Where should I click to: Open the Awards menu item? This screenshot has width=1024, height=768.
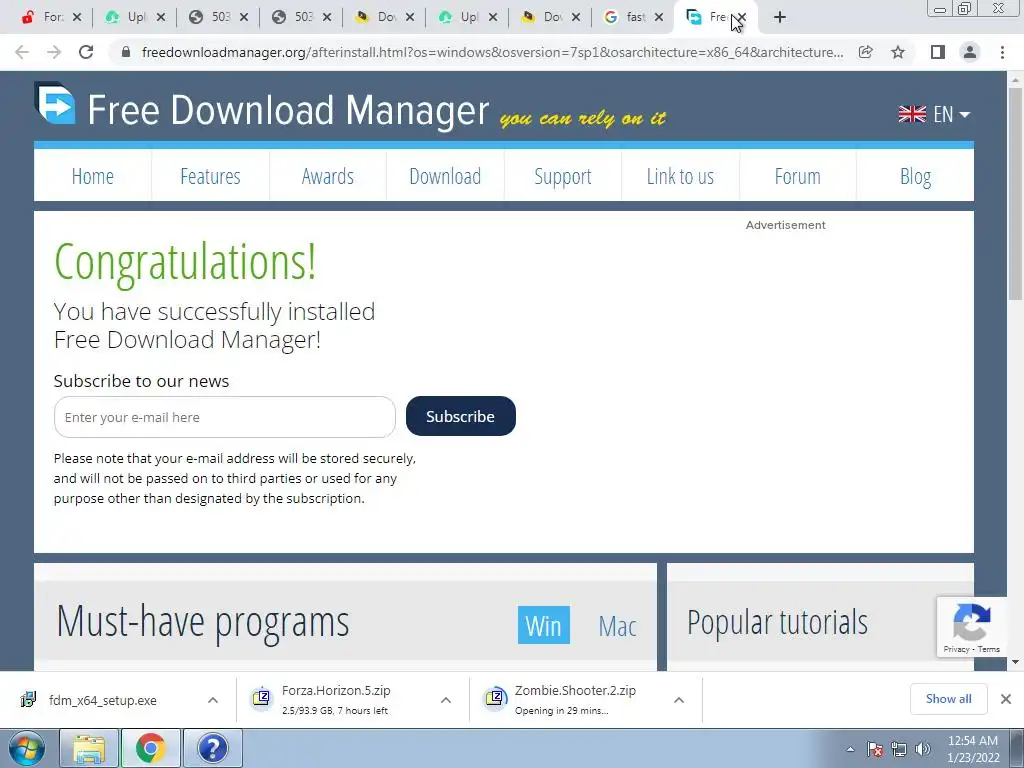[328, 176]
